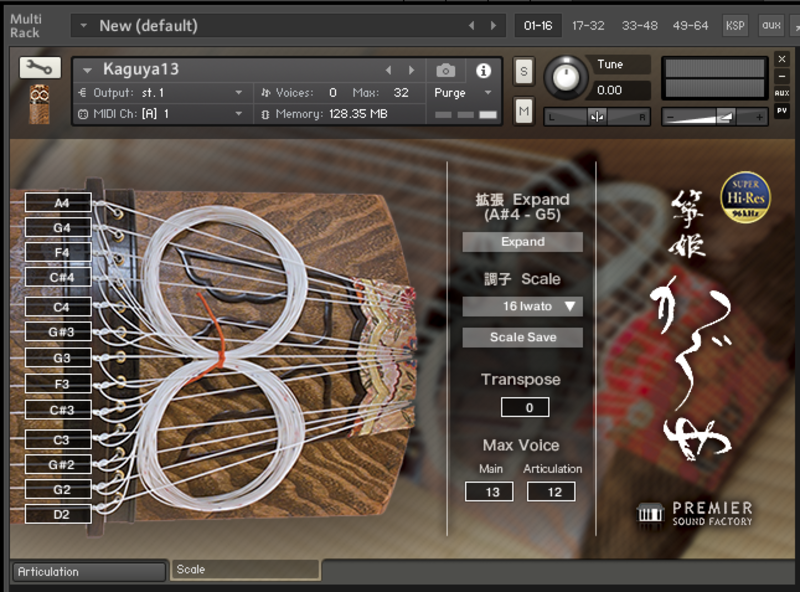Click the Voices icon

coord(266,93)
